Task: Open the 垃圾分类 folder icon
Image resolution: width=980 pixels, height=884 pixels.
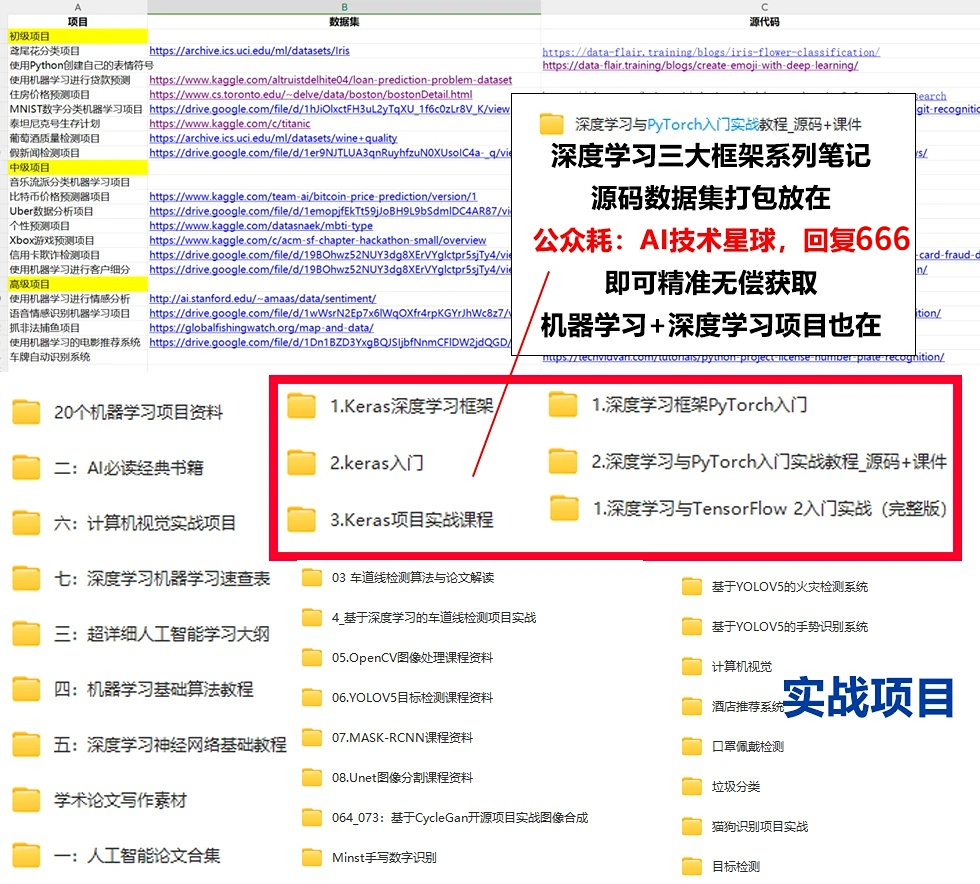Action: (x=692, y=786)
